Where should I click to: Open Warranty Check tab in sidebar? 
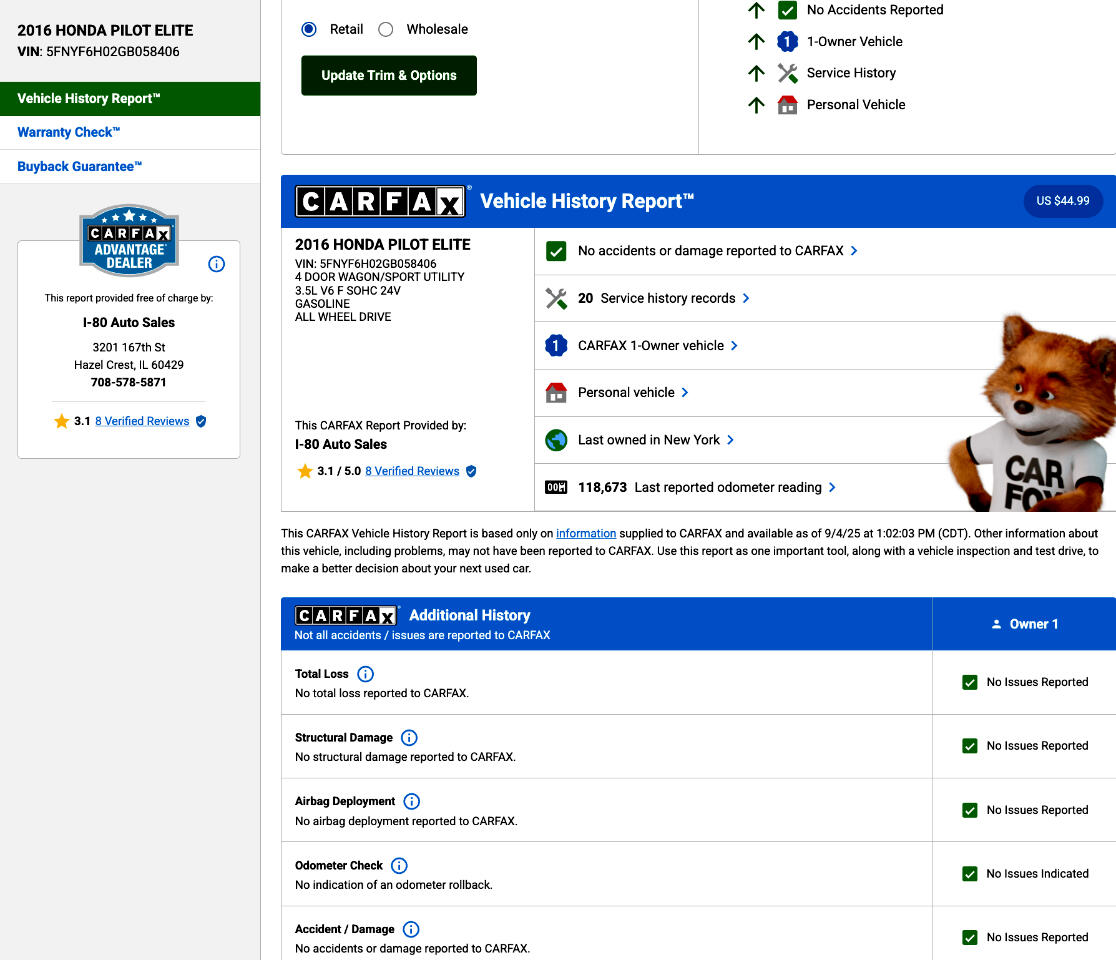point(69,132)
